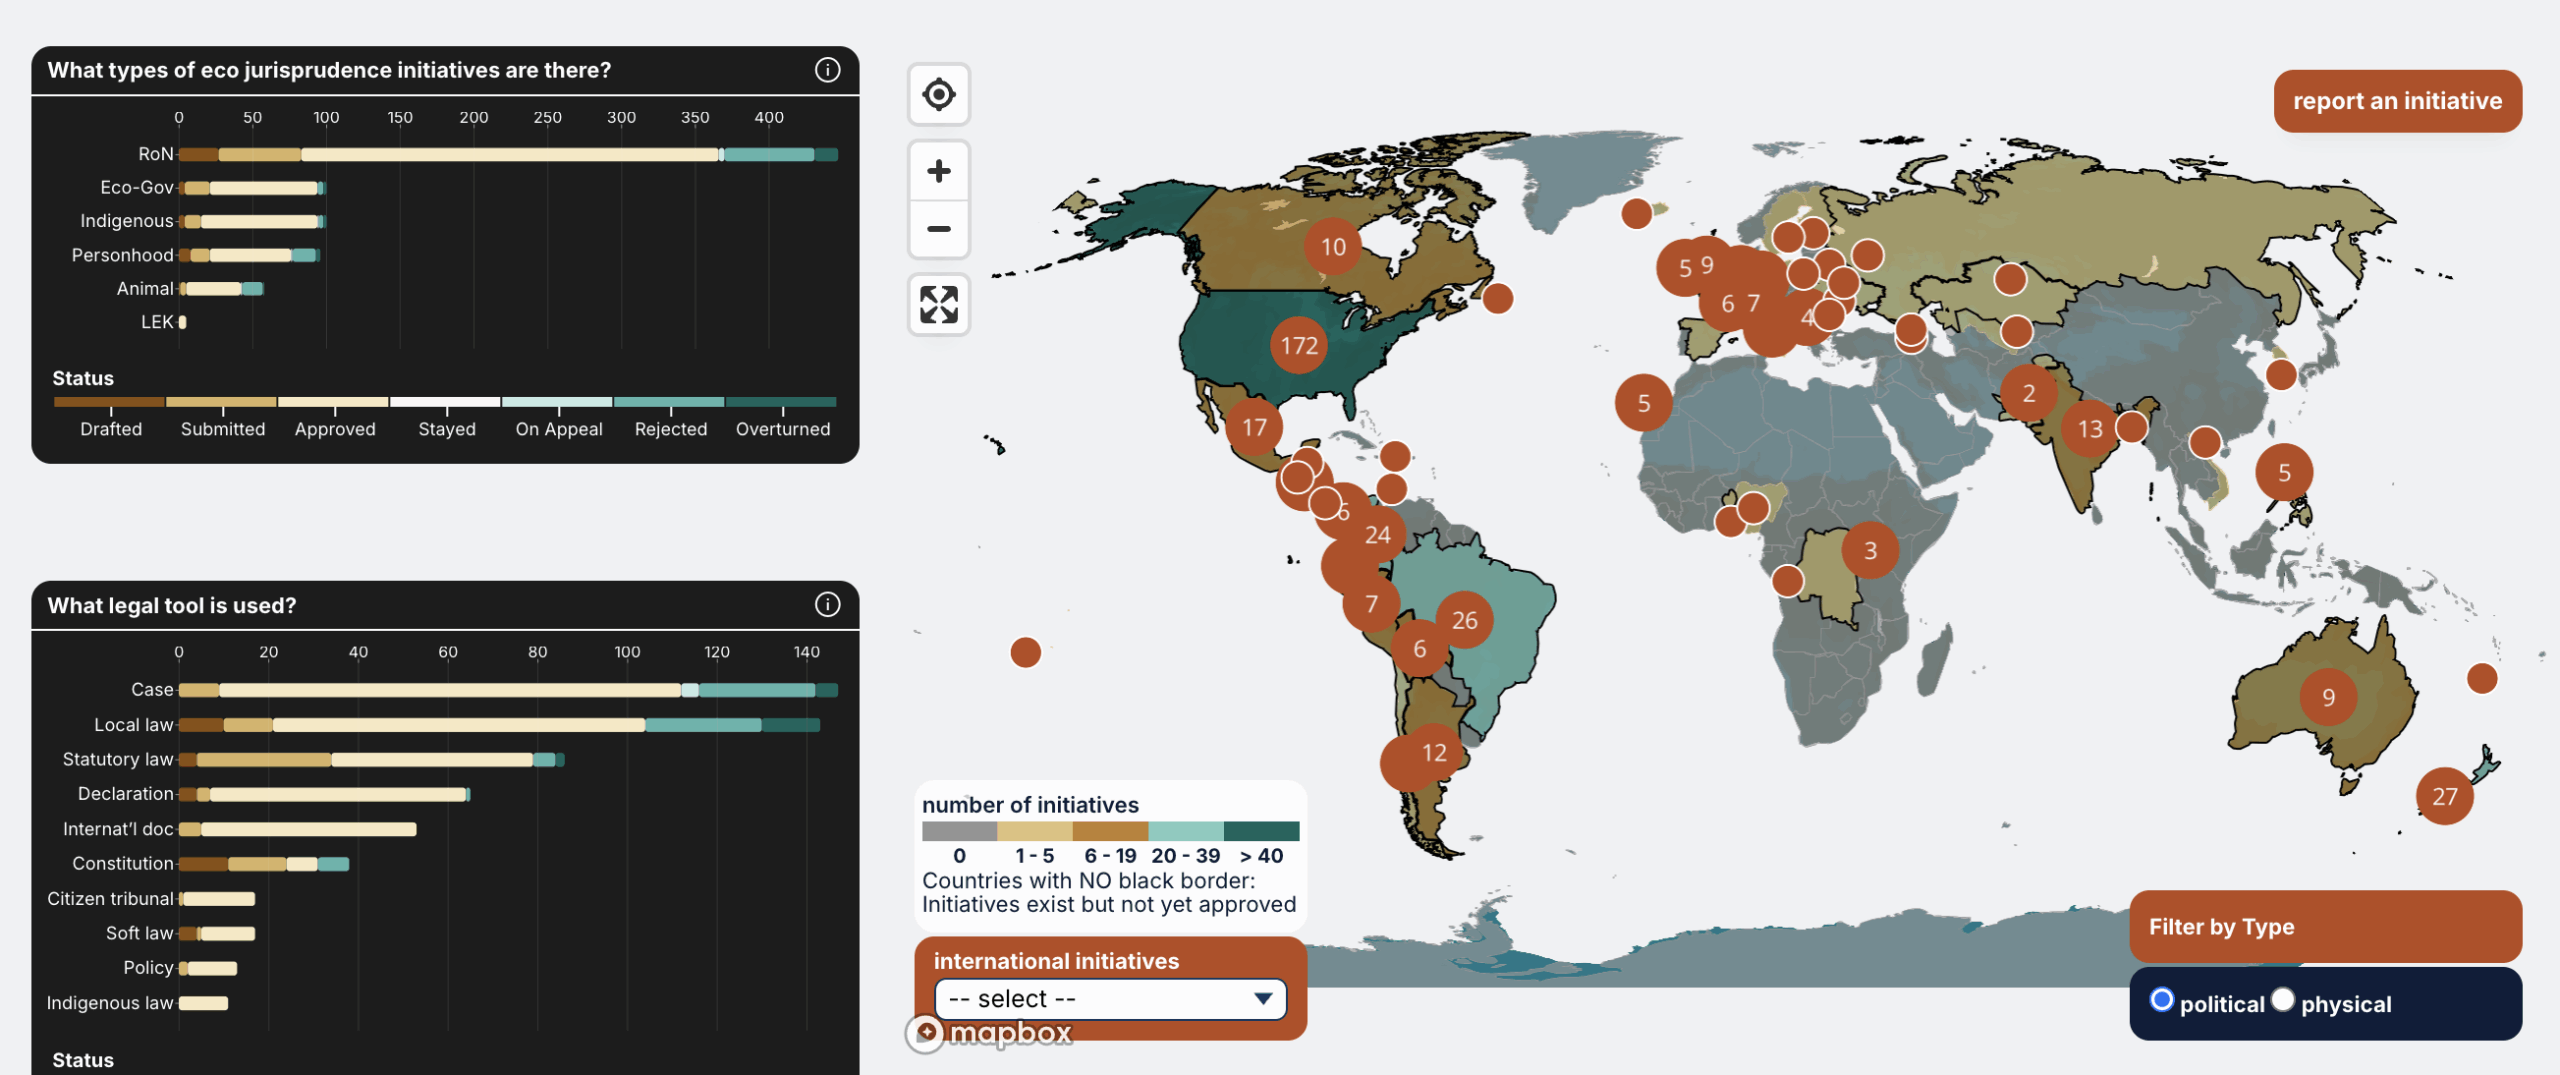Click the 172 cluster over the United States
Image resolution: width=2560 pixels, height=1075 pixels.
pyautogui.click(x=1297, y=345)
